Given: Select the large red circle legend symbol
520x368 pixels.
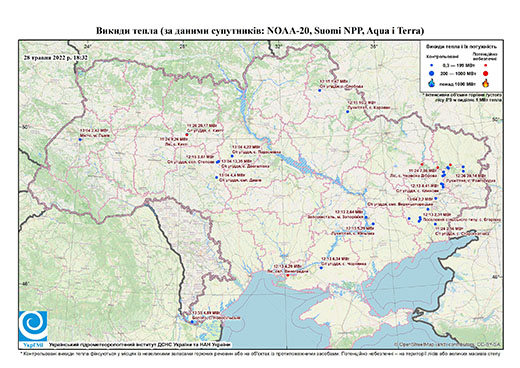Looking at the screenshot, I should click(x=486, y=73).
